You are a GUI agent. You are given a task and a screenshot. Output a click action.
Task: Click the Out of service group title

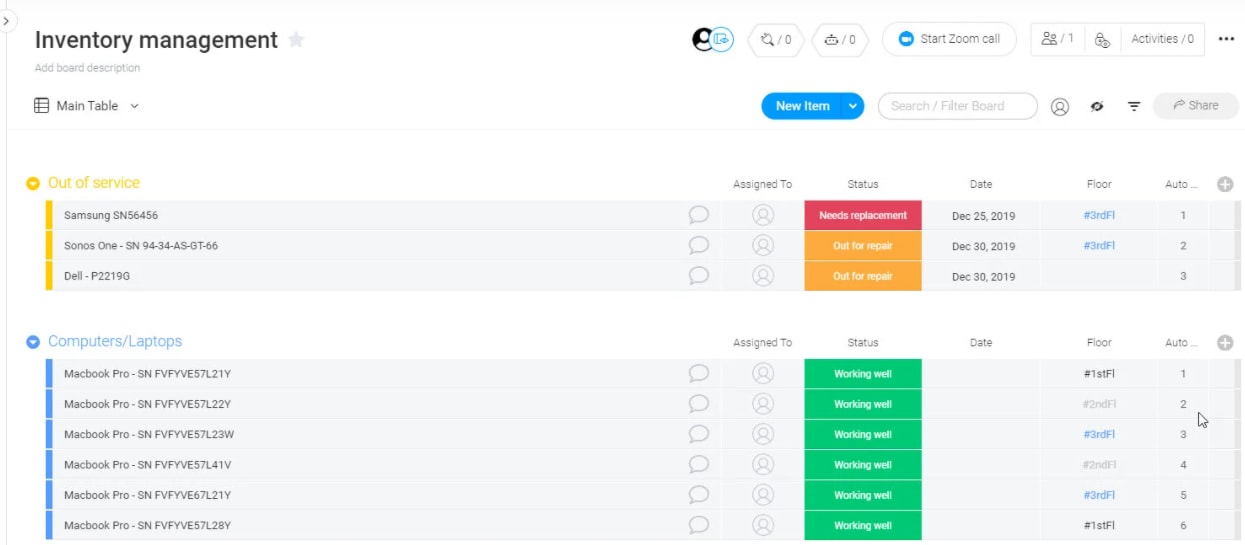[x=94, y=183]
